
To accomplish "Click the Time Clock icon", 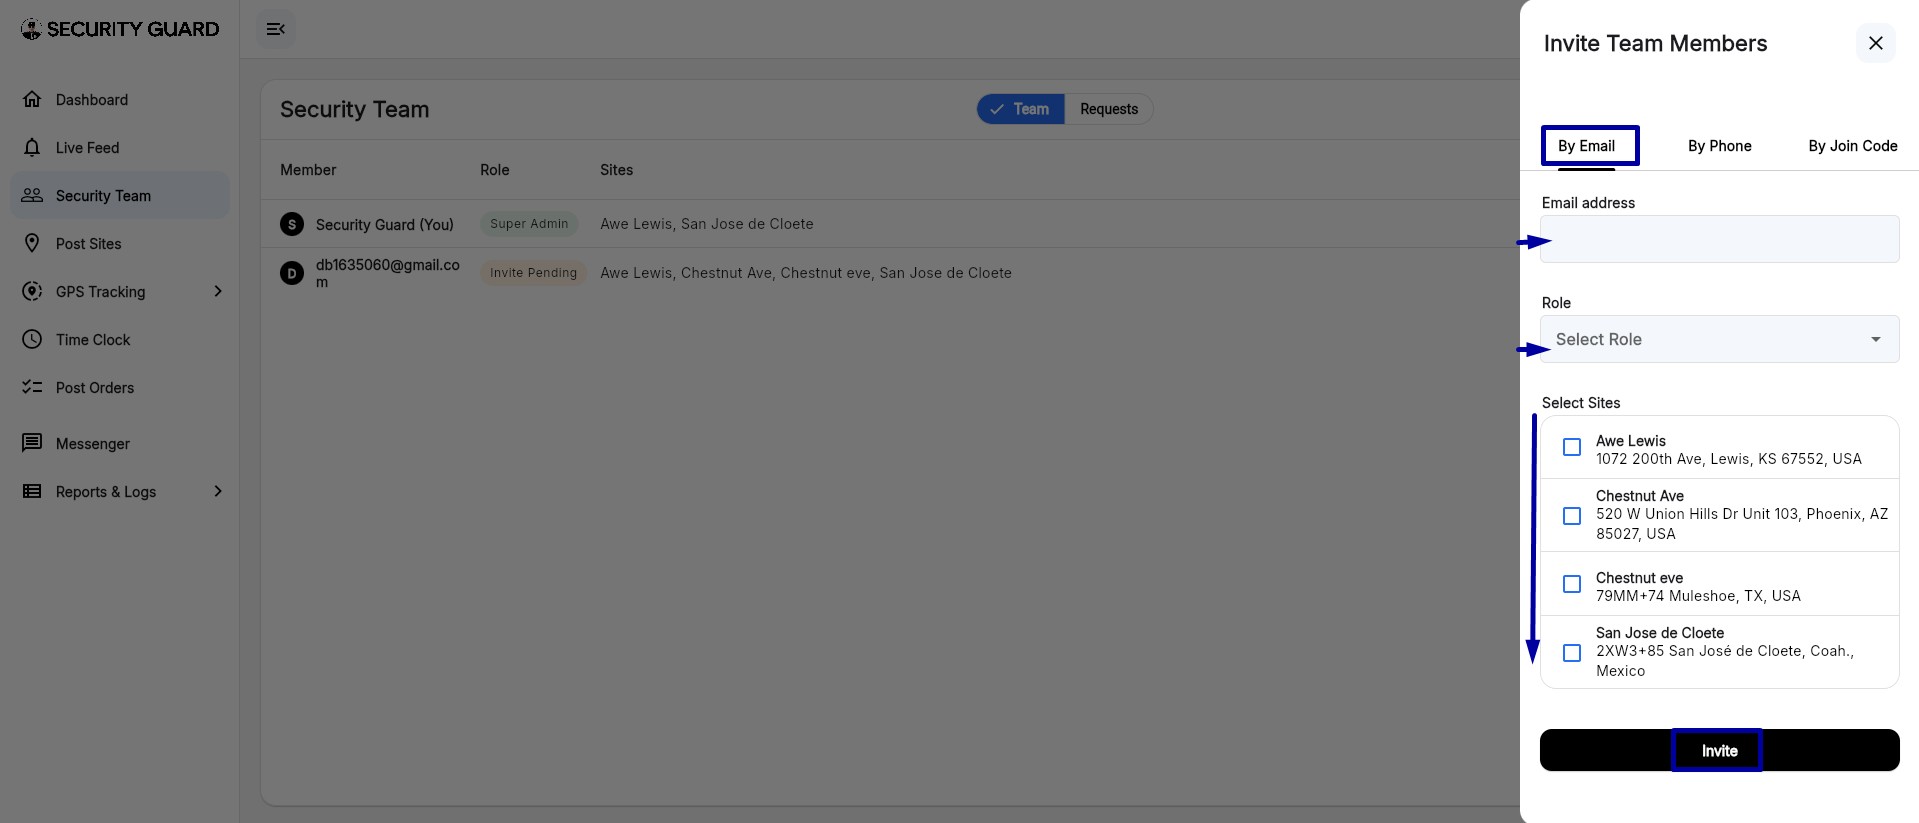I will click(x=32, y=339).
